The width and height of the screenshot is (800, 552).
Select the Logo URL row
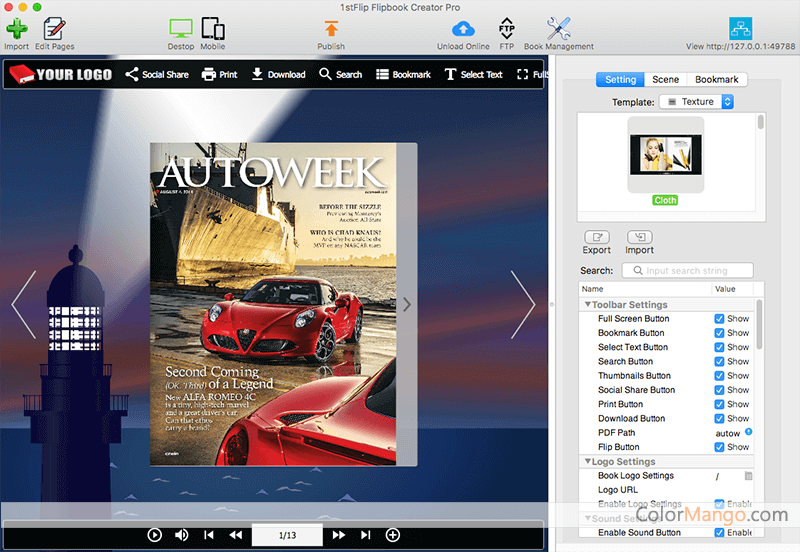pos(666,490)
